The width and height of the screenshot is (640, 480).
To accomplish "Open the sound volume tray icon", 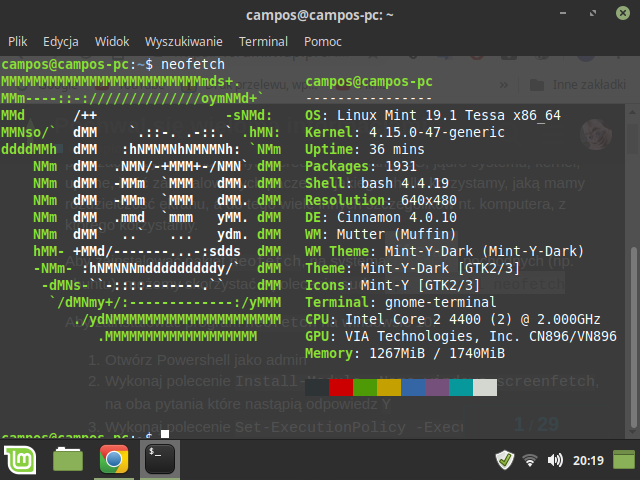I will coord(554,460).
